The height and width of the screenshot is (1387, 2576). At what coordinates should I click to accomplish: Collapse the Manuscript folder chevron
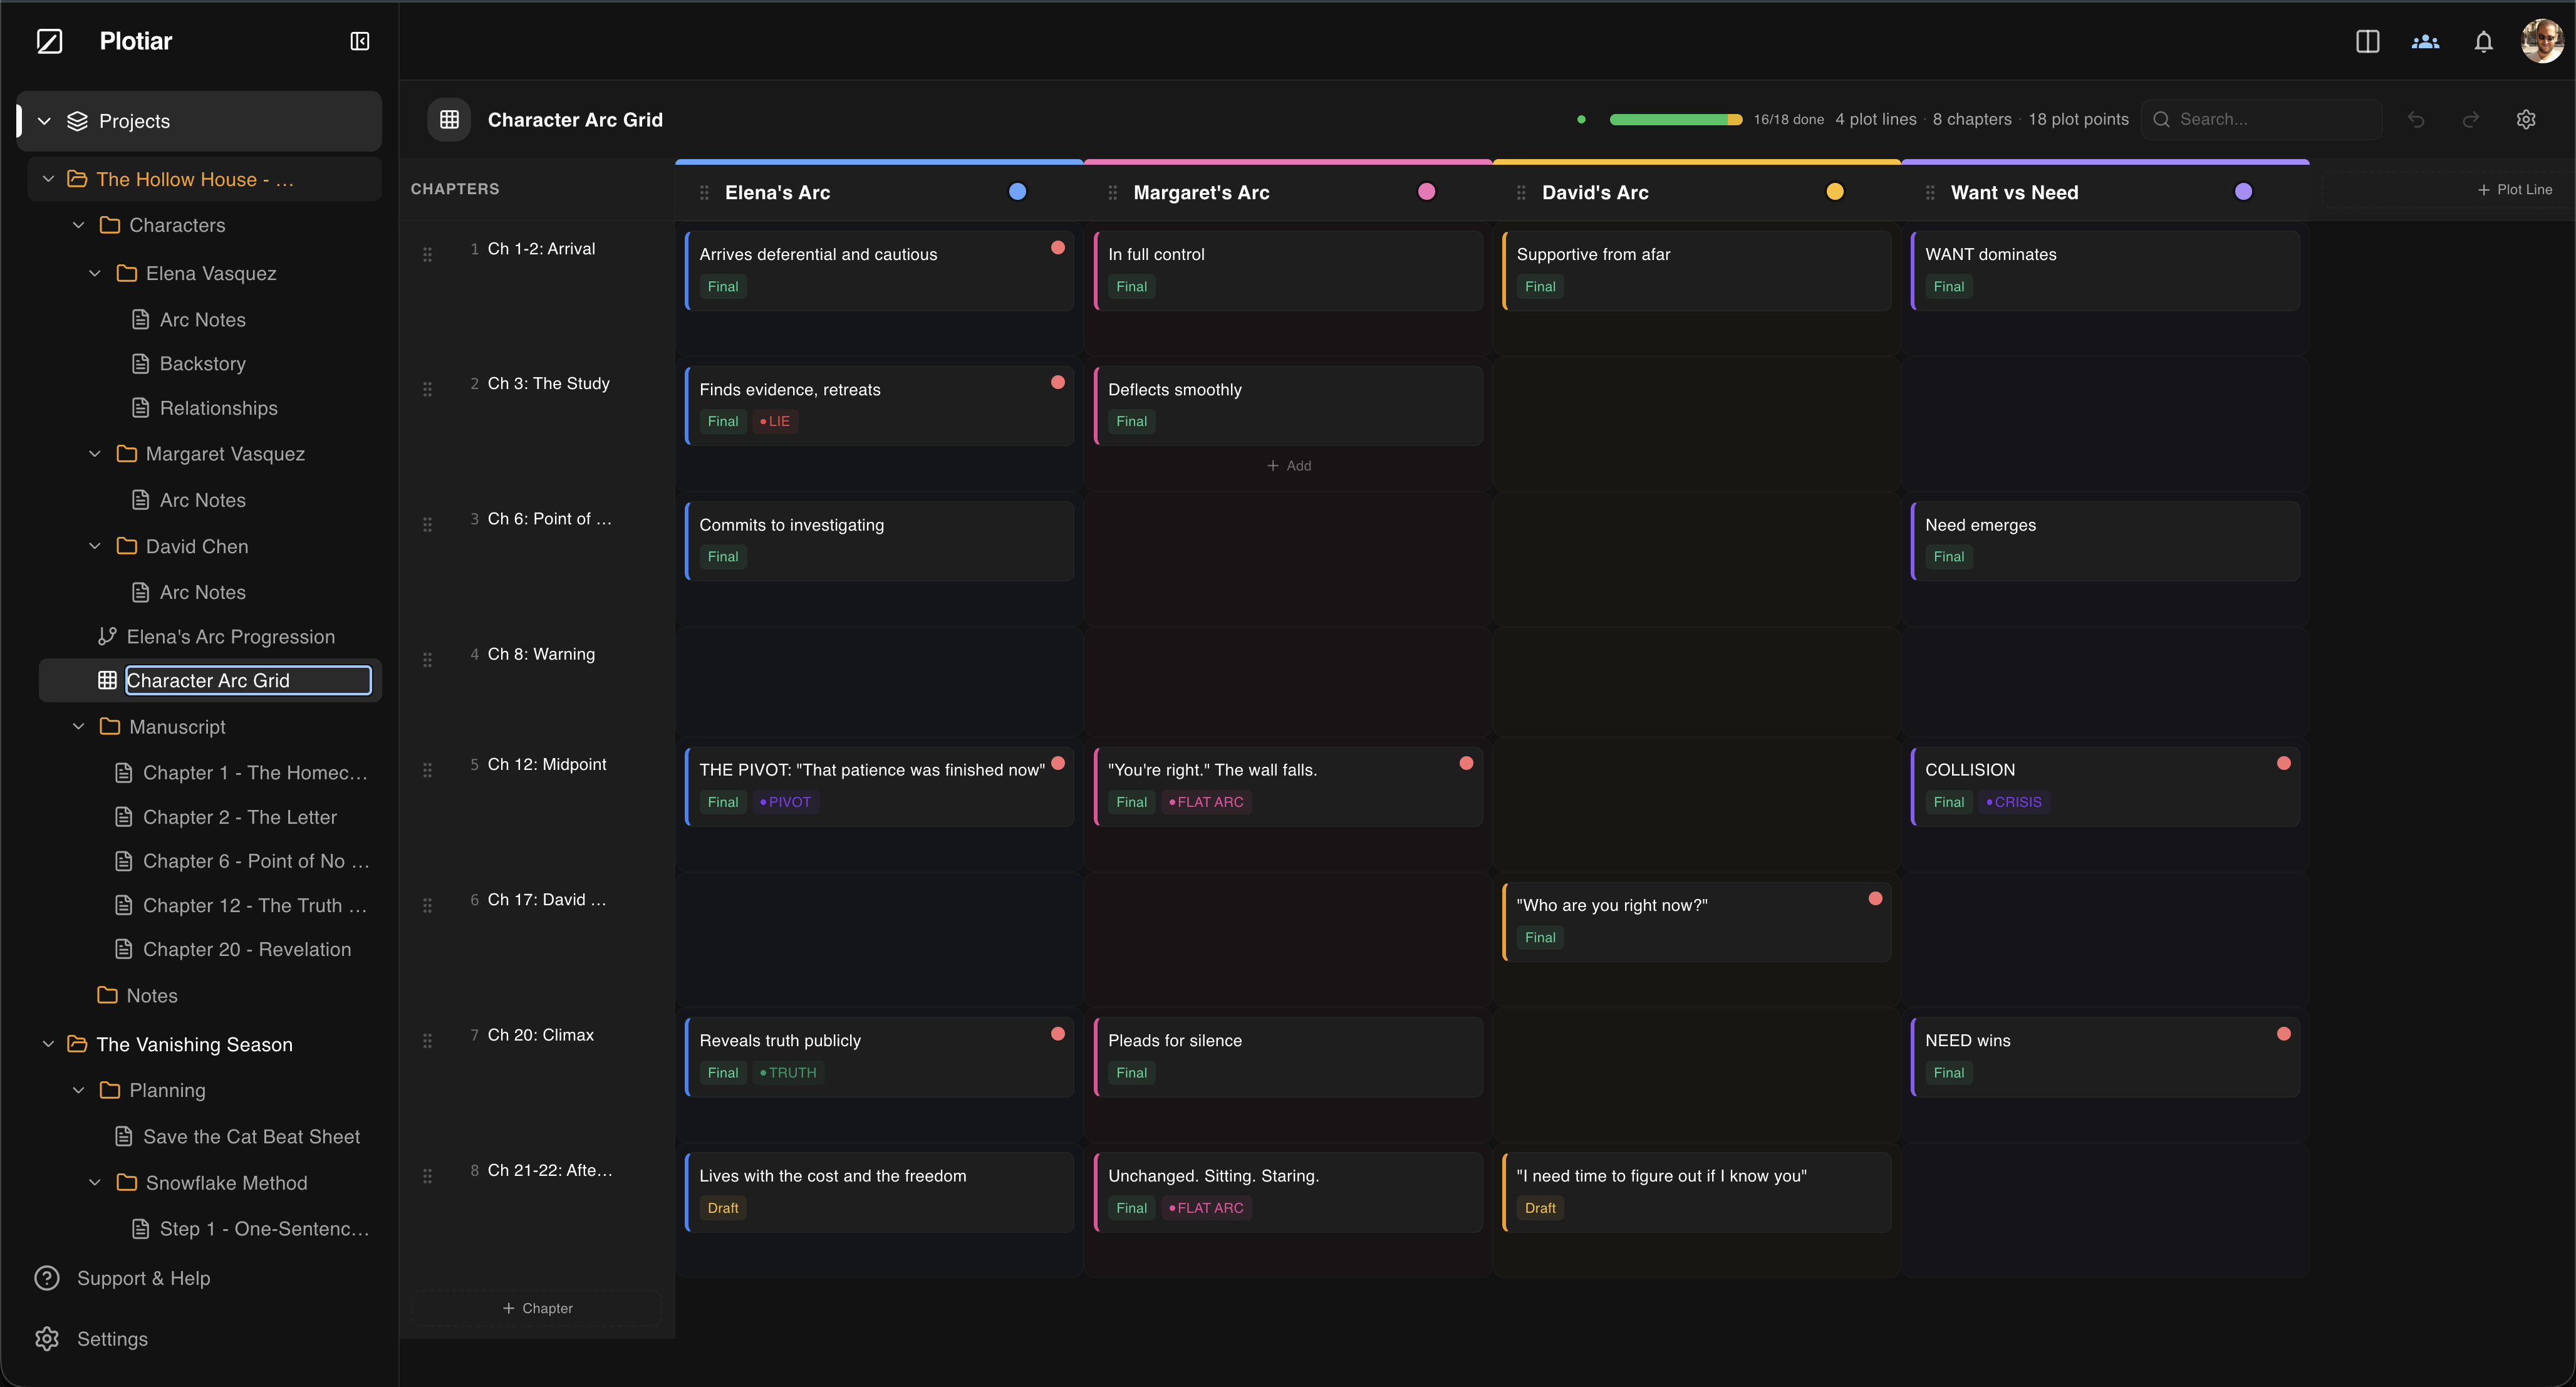pyautogui.click(x=79, y=727)
